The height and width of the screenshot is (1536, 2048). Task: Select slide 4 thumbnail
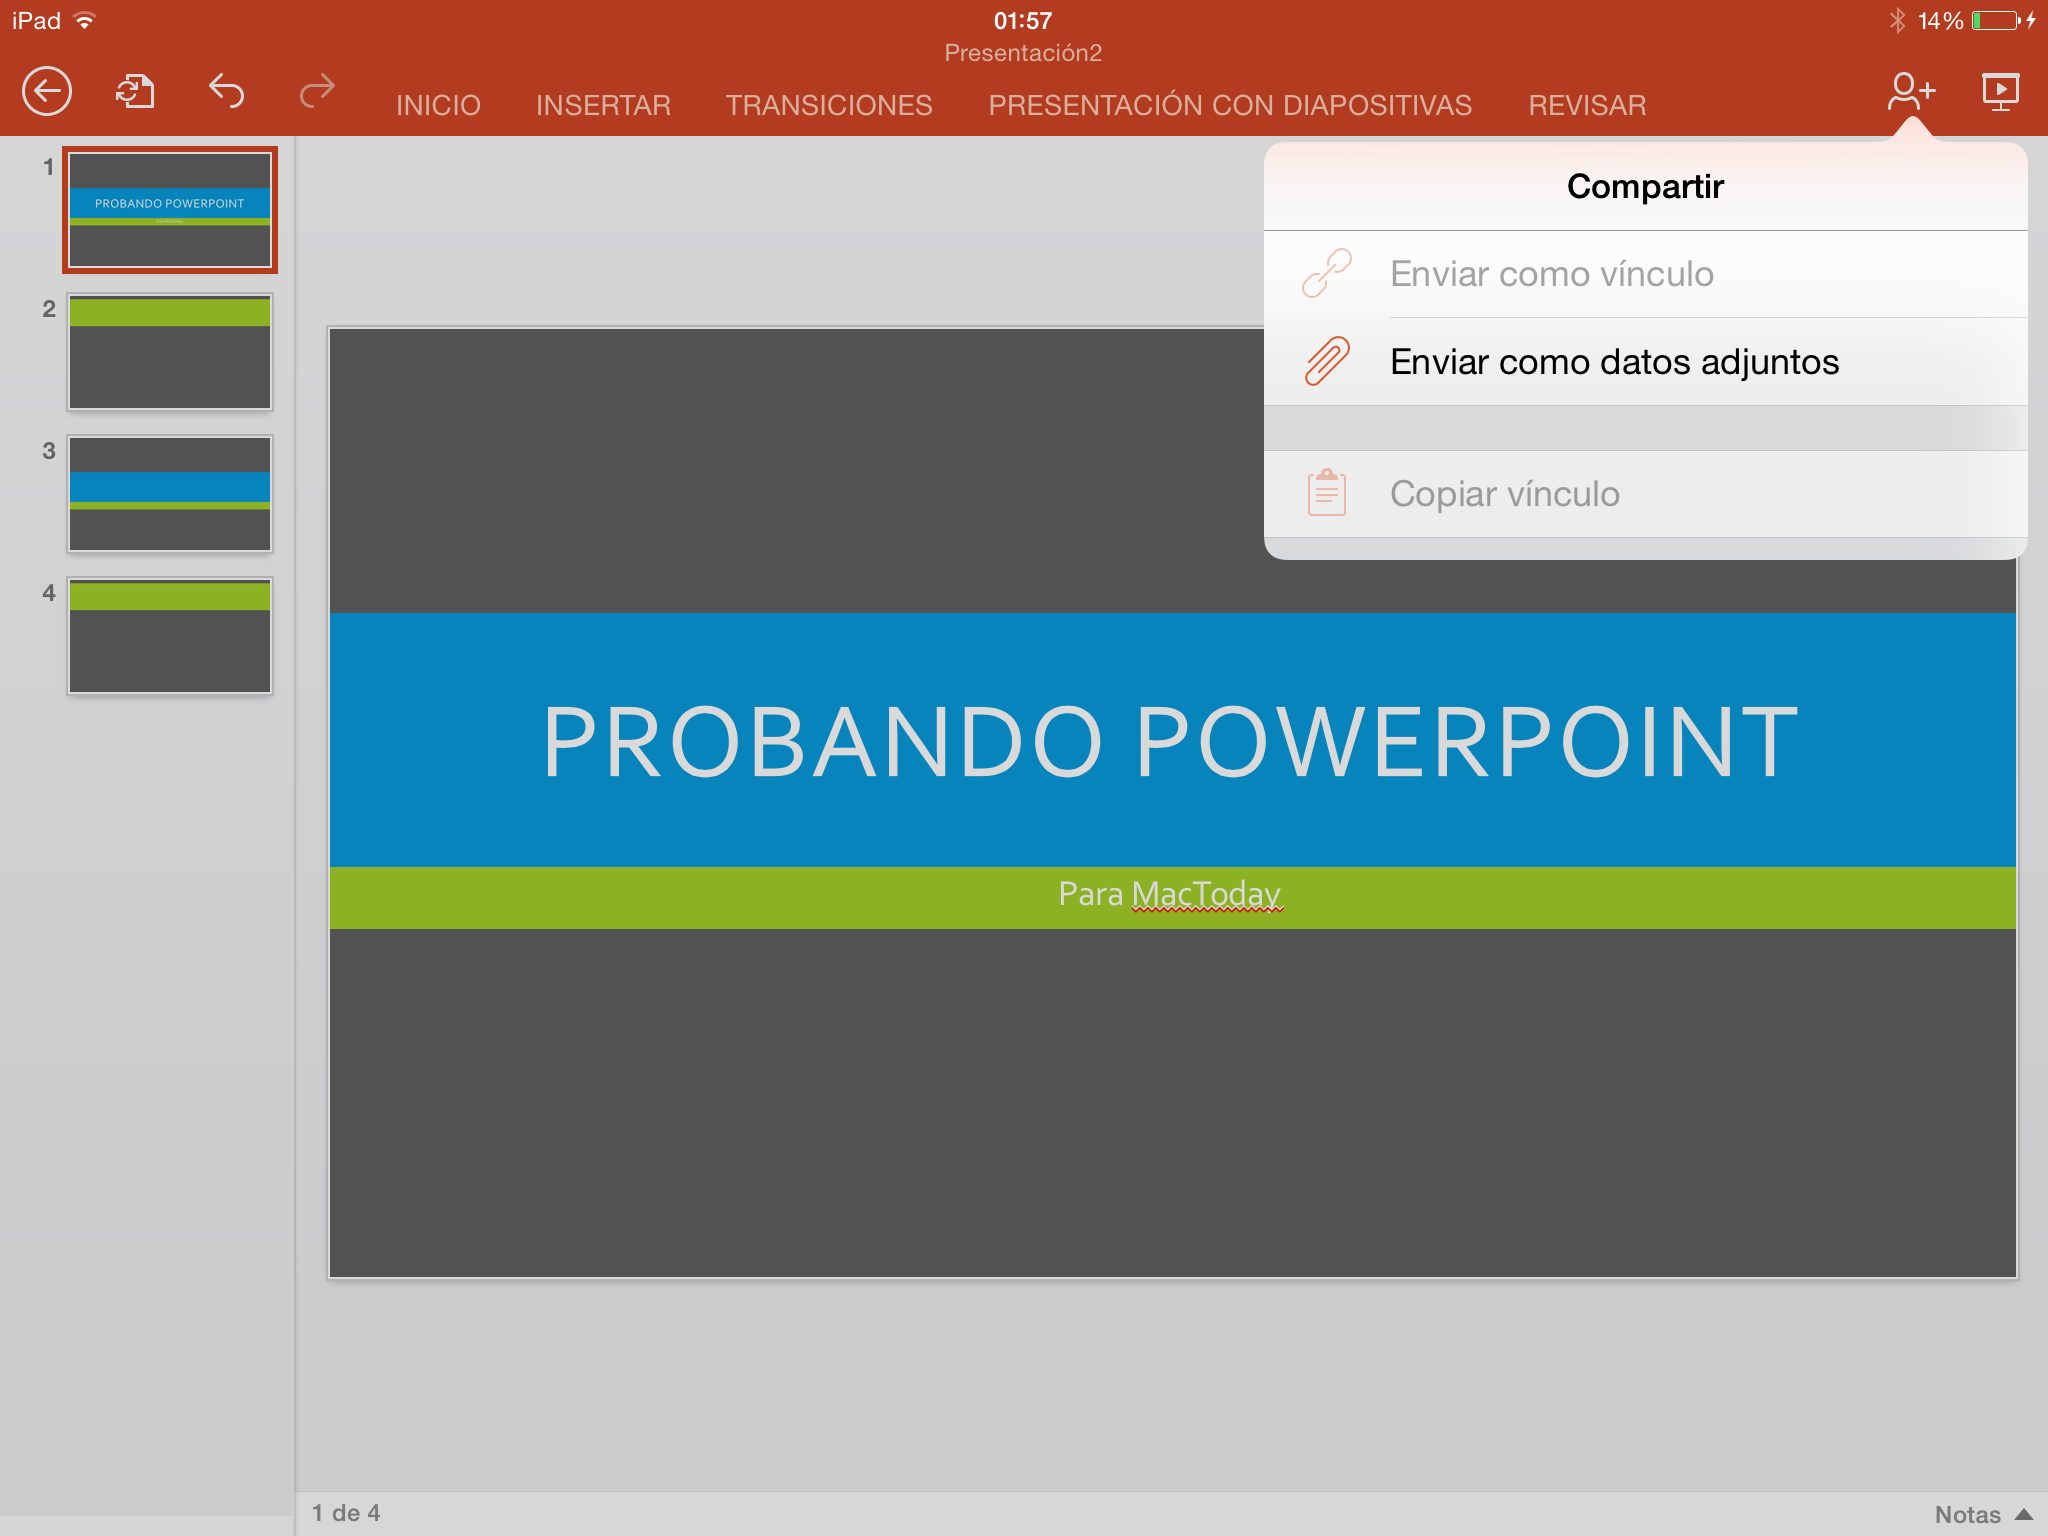coord(170,636)
